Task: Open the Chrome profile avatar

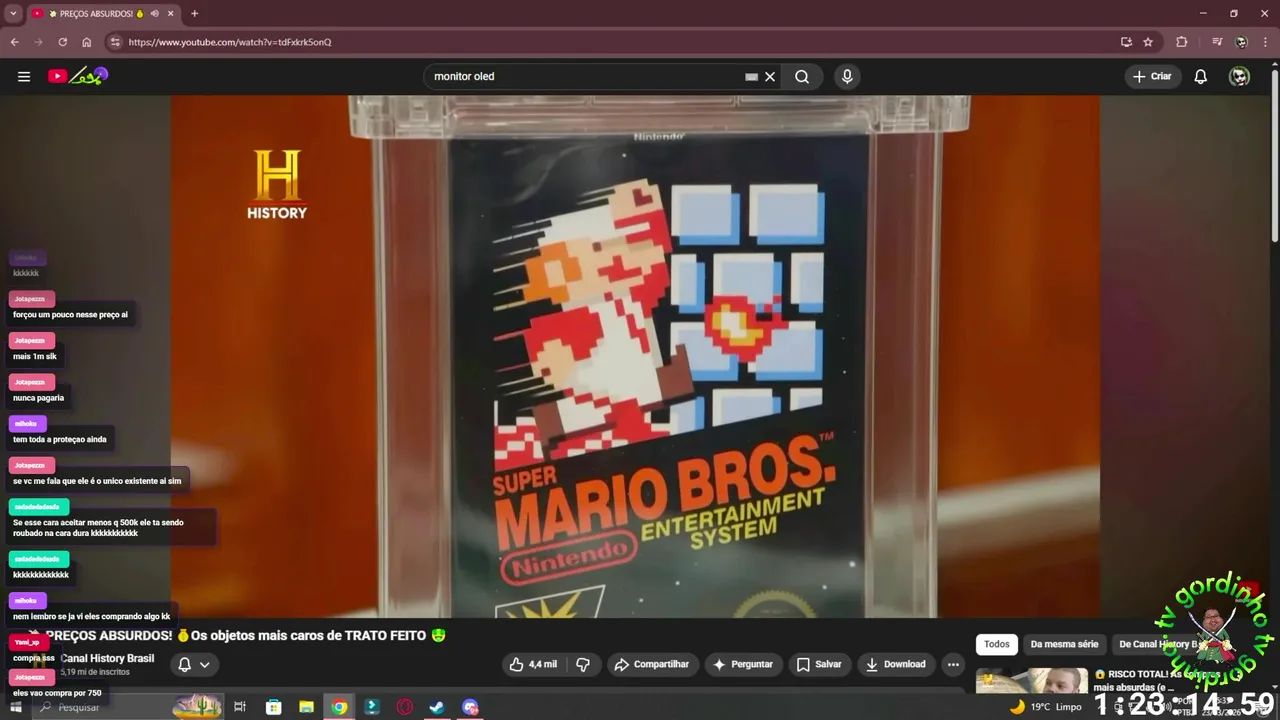Action: point(1241,42)
